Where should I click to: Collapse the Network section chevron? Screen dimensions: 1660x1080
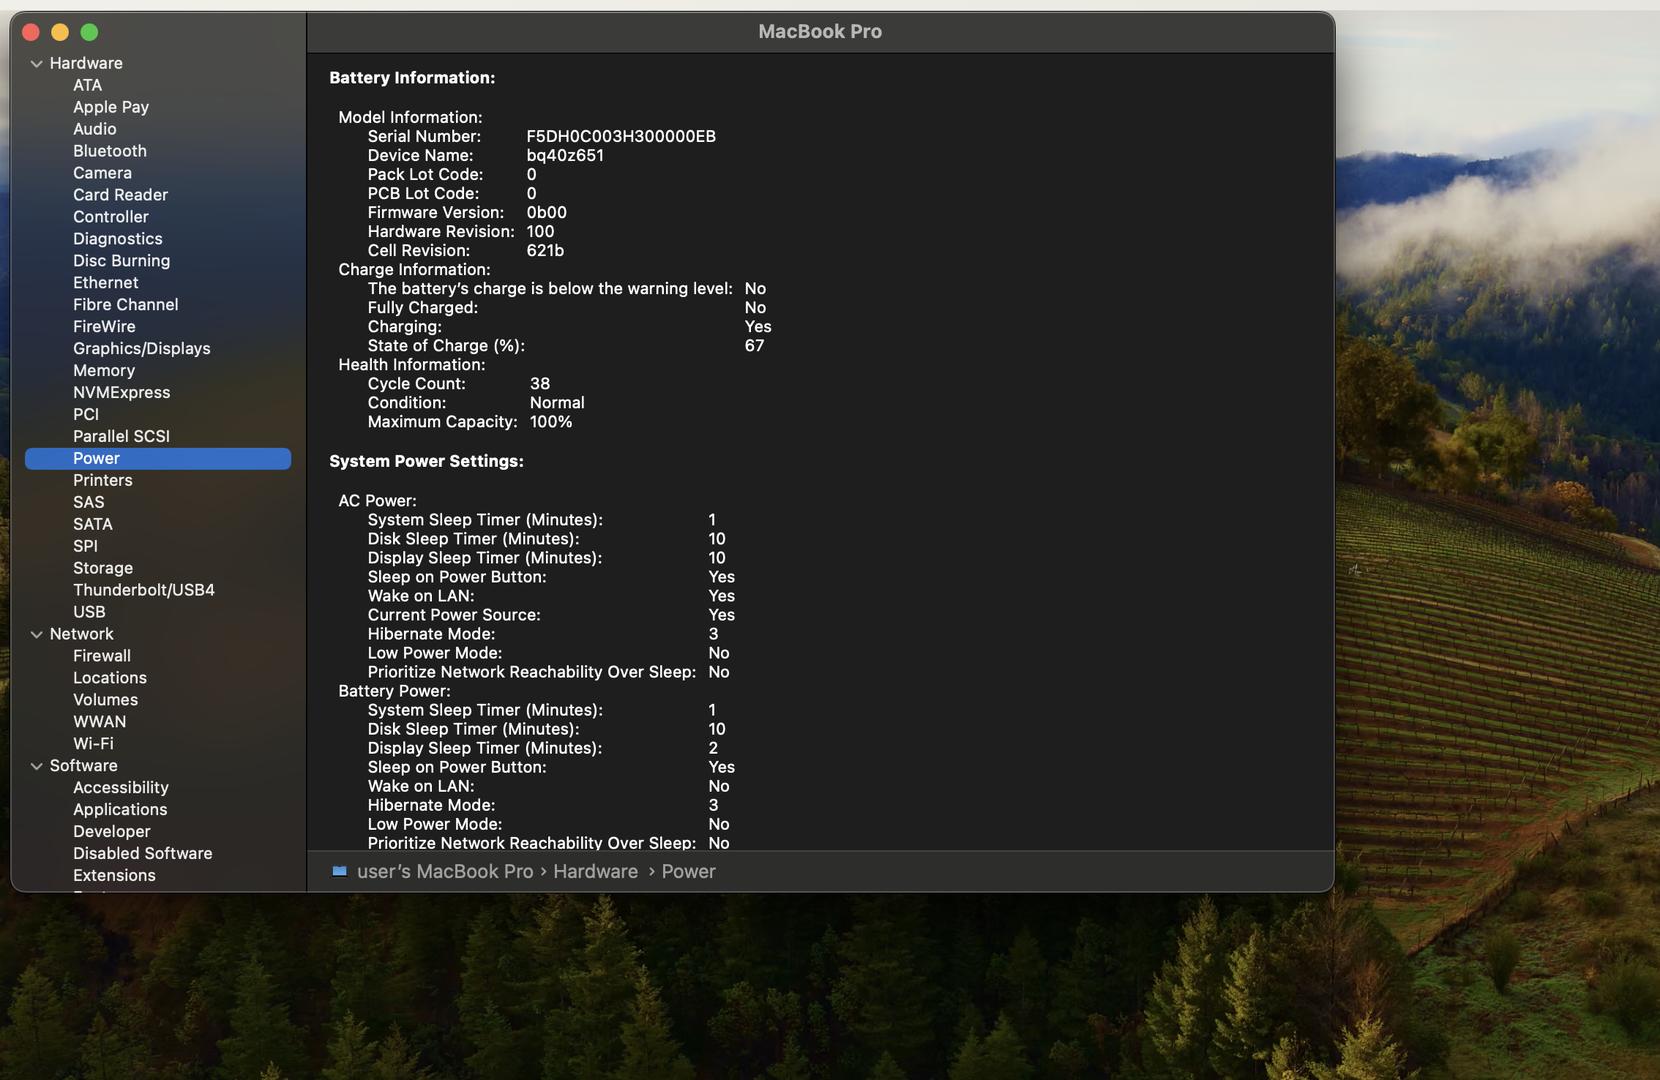coord(37,634)
